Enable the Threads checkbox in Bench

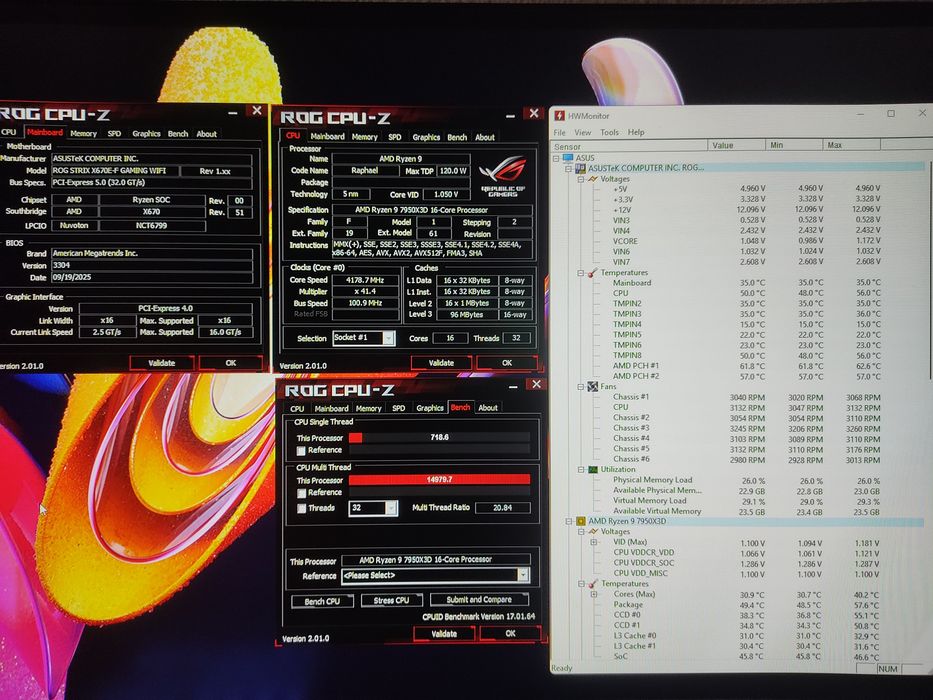(x=302, y=508)
